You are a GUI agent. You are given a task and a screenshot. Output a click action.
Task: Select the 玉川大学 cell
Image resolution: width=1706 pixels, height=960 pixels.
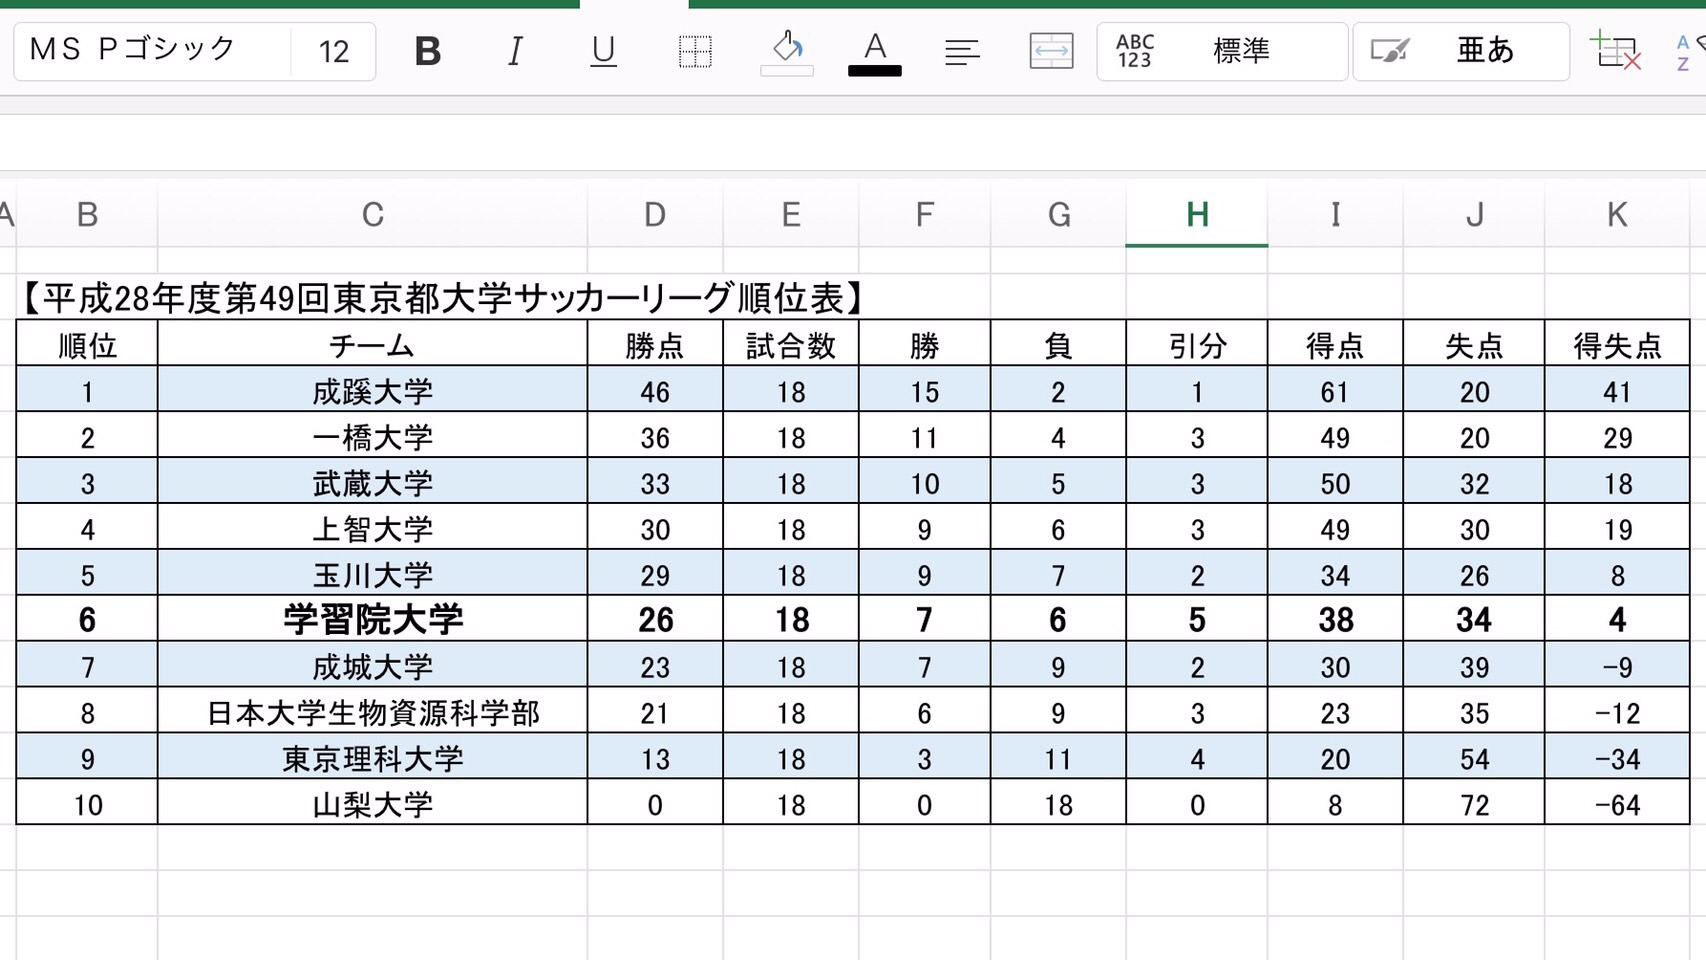coord(372,574)
